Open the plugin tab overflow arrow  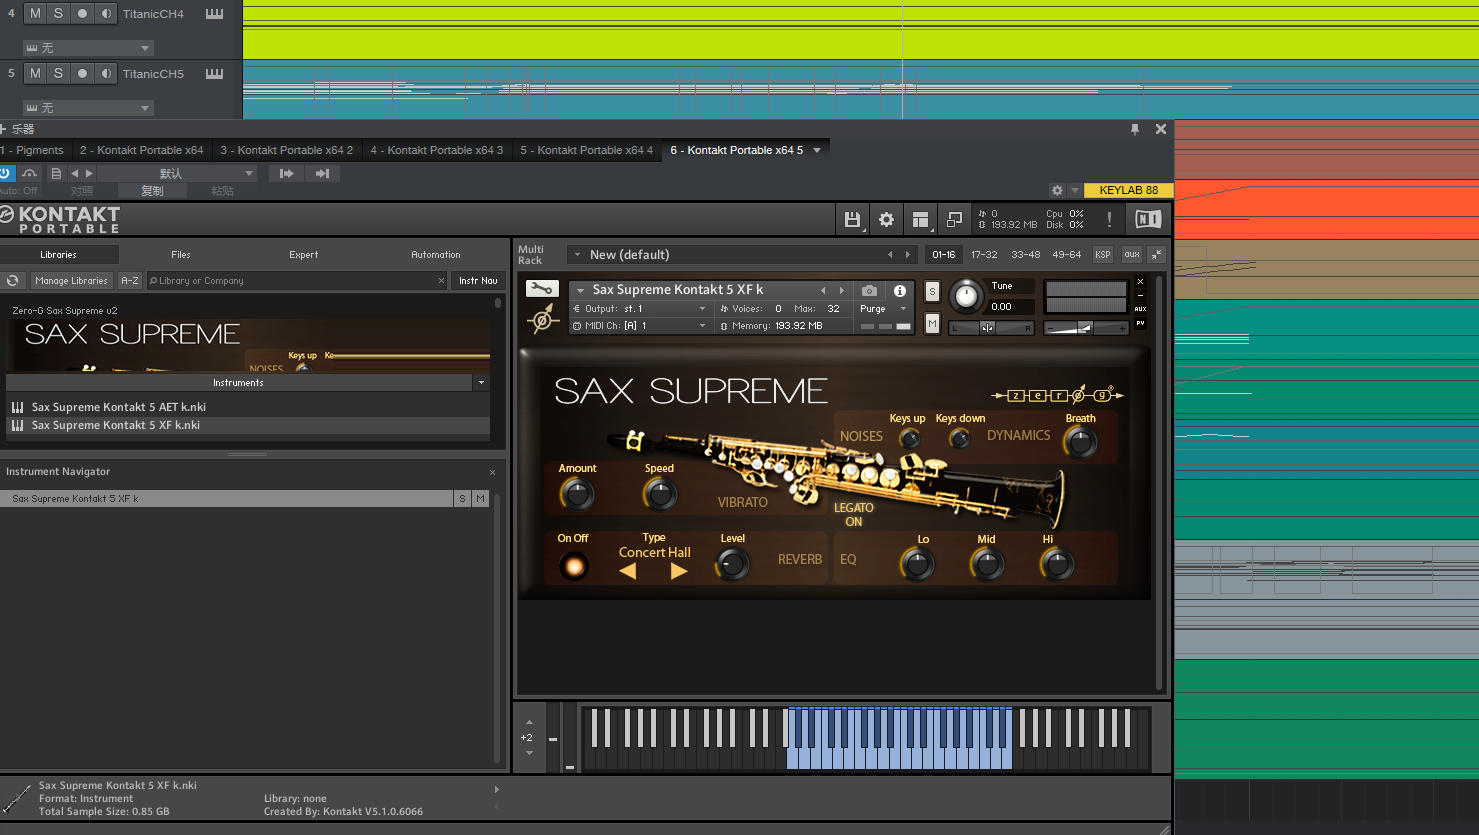817,150
